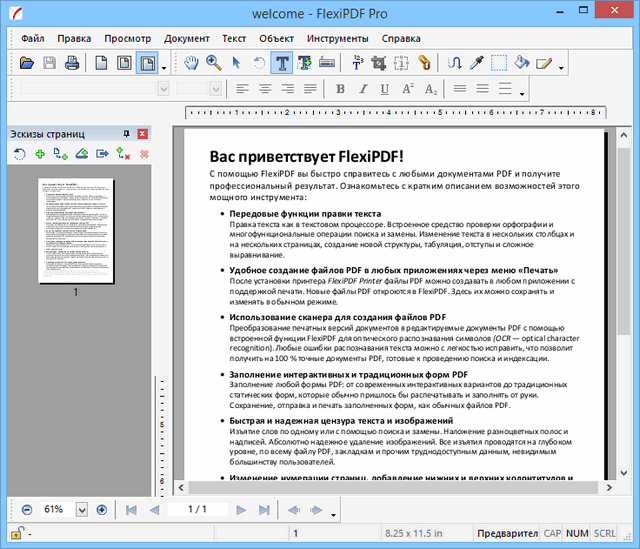Add a new page with green plus
This screenshot has width=640, height=549.
click(40, 154)
